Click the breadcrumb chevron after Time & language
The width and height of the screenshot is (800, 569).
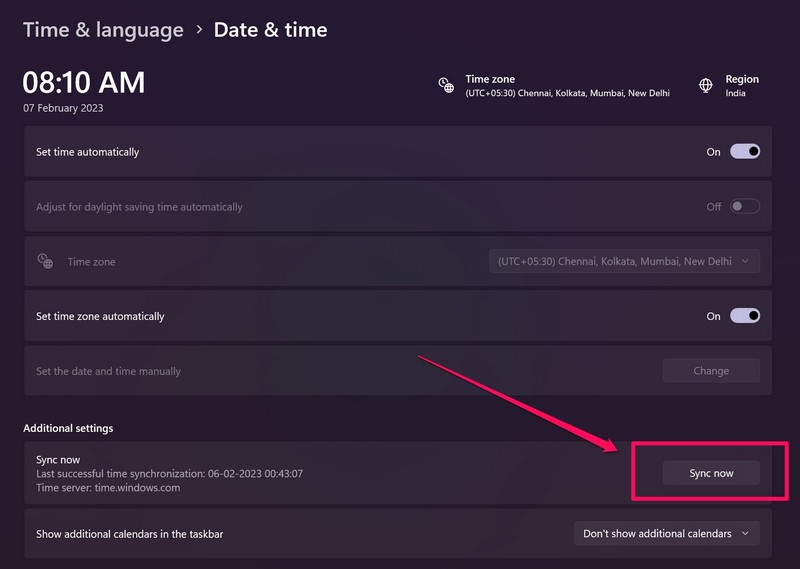point(199,30)
